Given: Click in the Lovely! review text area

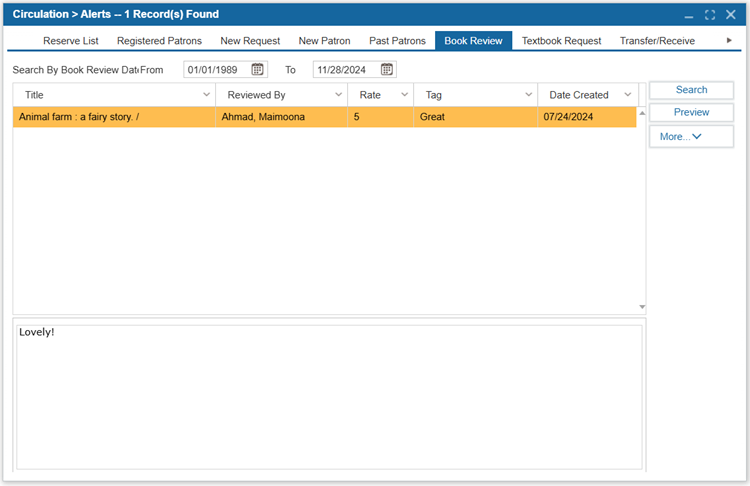Looking at the screenshot, I should [x=329, y=397].
